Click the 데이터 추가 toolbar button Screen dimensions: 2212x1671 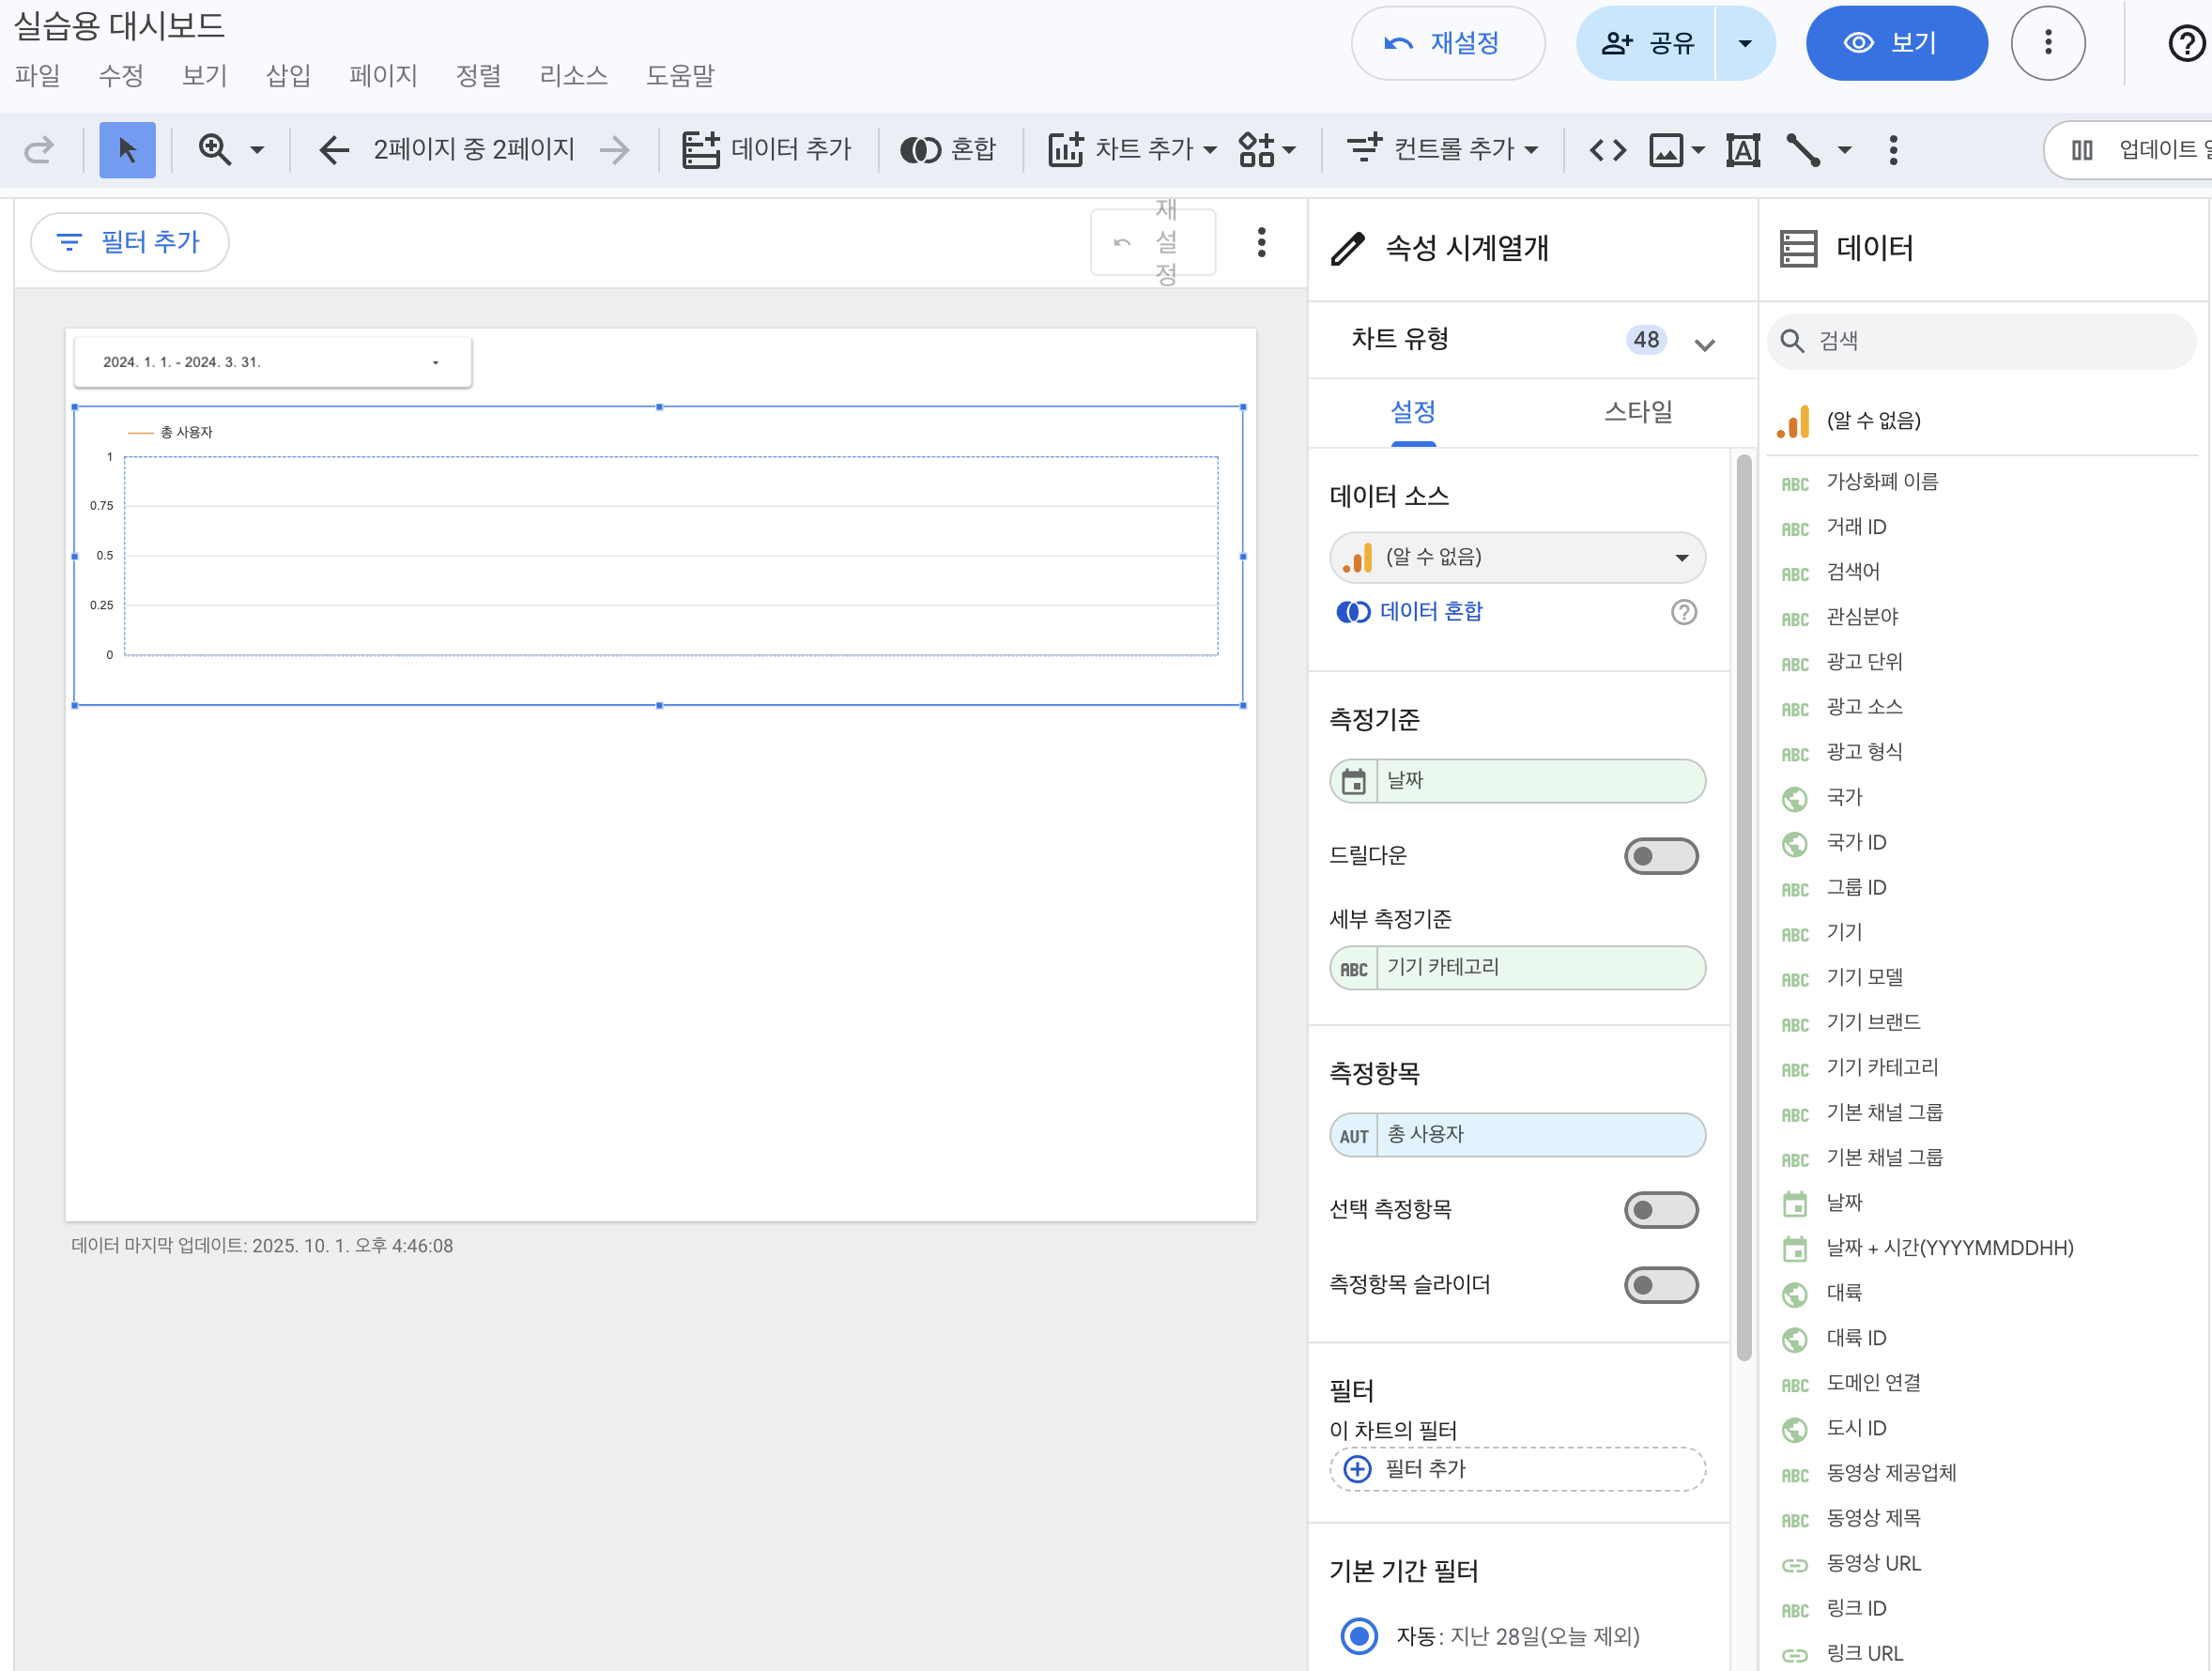766,150
